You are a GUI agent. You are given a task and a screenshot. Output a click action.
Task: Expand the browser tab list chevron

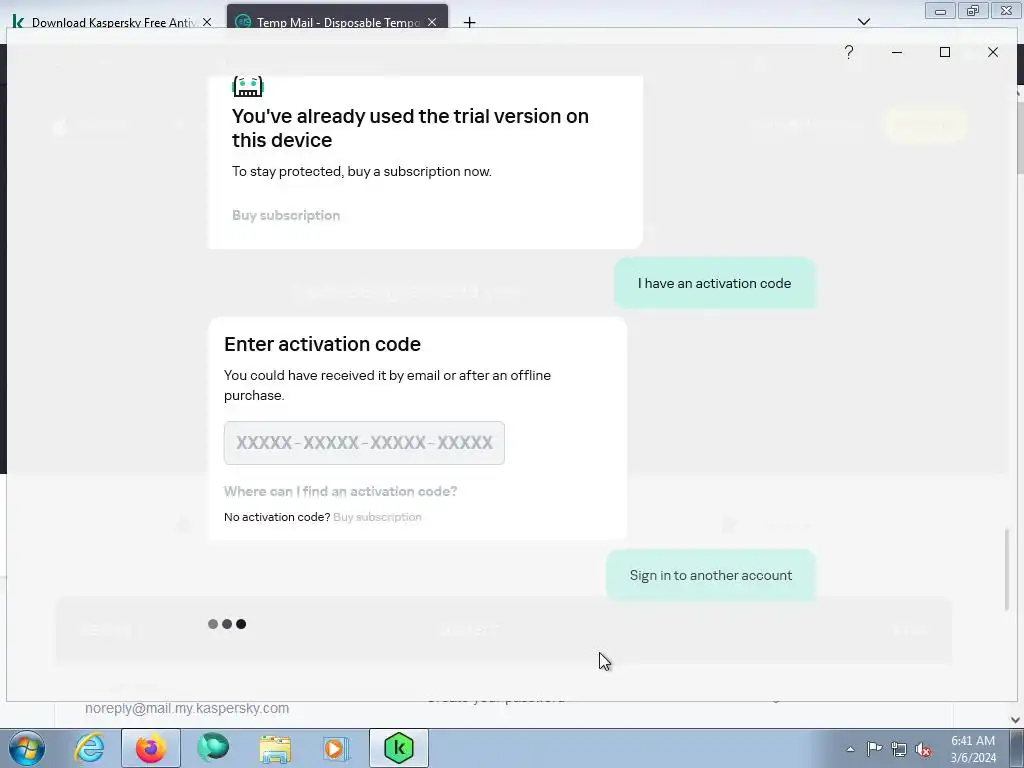(x=863, y=22)
